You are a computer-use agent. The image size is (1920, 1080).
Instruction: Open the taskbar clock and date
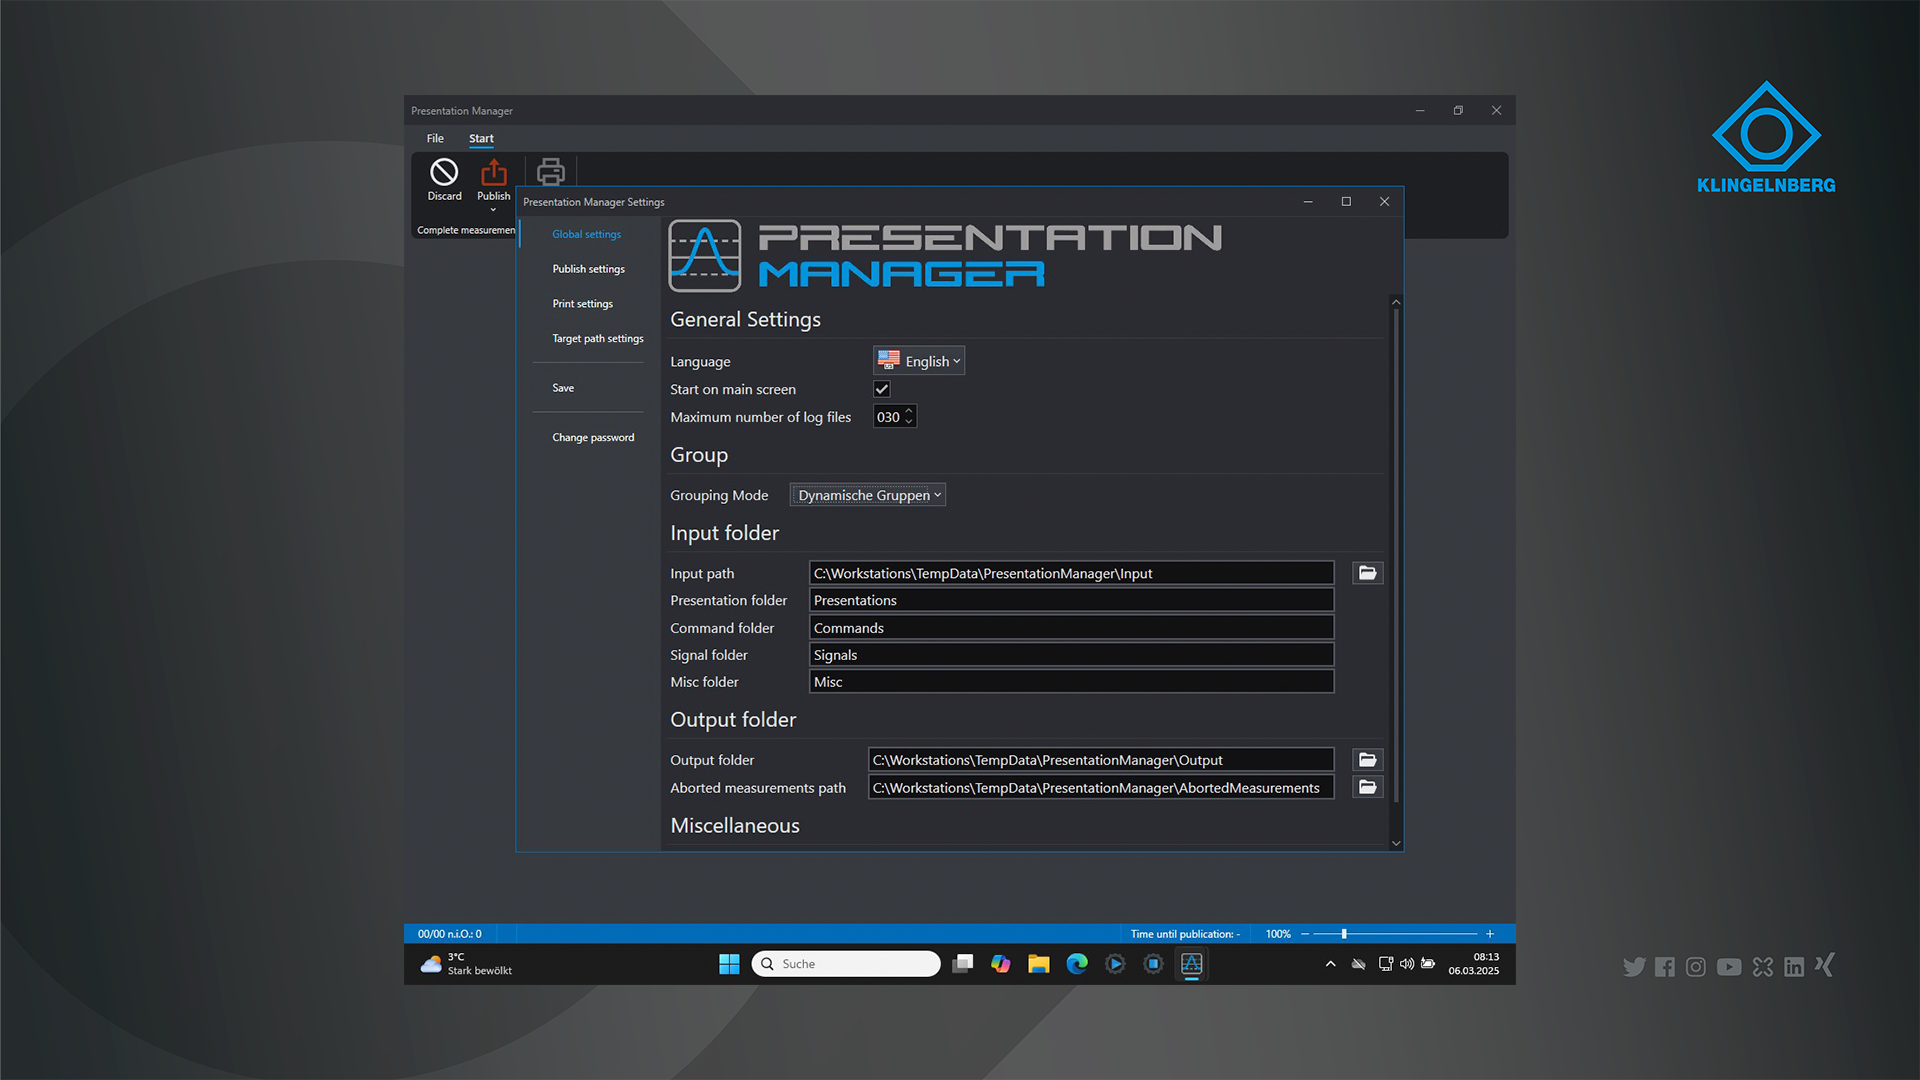pyautogui.click(x=1474, y=964)
